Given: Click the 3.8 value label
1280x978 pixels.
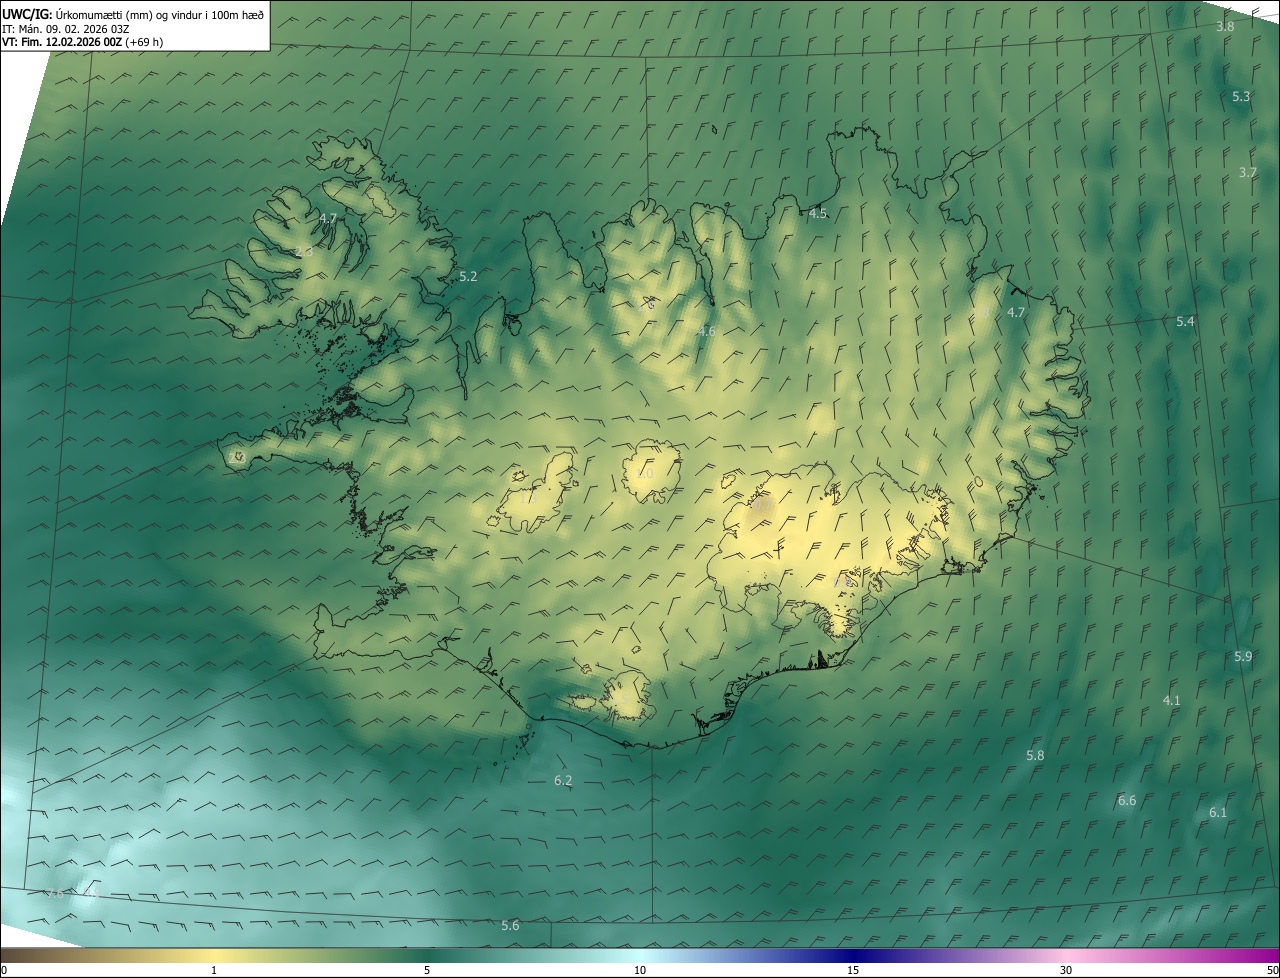Looking at the screenshot, I should (1225, 26).
